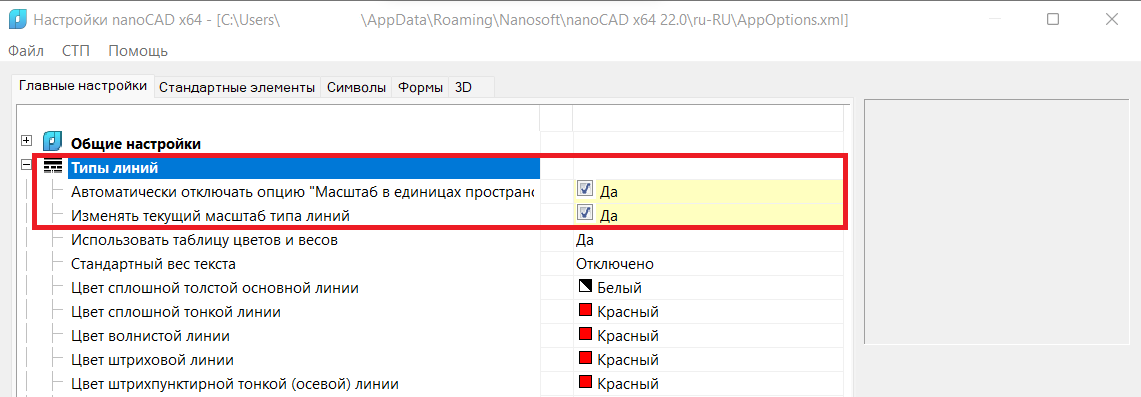Screen dimensions: 1141x397
Task: Switch to the 3D tab
Action: (464, 88)
